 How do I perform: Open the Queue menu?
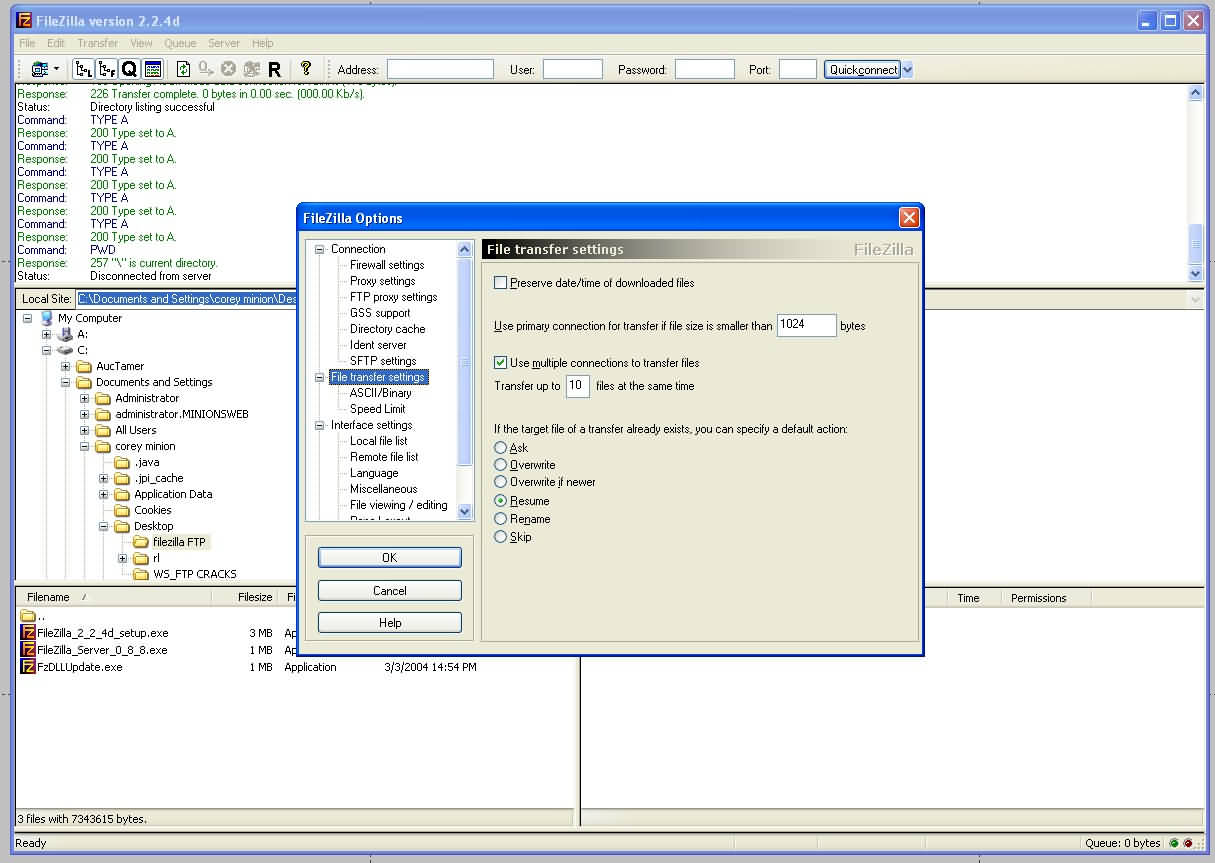tap(180, 43)
